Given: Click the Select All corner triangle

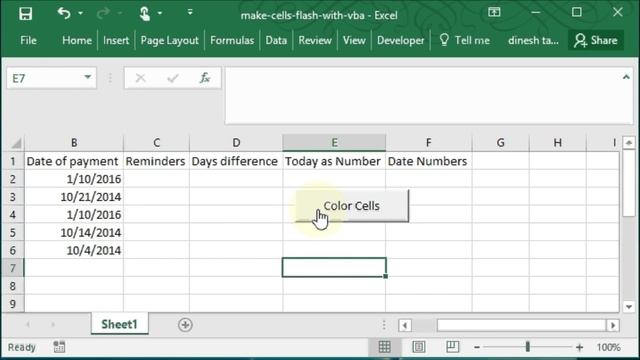Looking at the screenshot, I should coord(16,143).
